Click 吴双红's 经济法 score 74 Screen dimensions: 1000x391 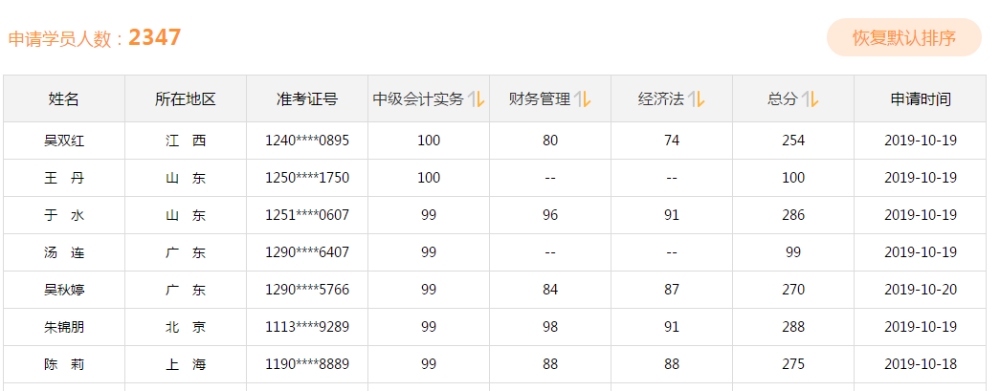(x=672, y=140)
